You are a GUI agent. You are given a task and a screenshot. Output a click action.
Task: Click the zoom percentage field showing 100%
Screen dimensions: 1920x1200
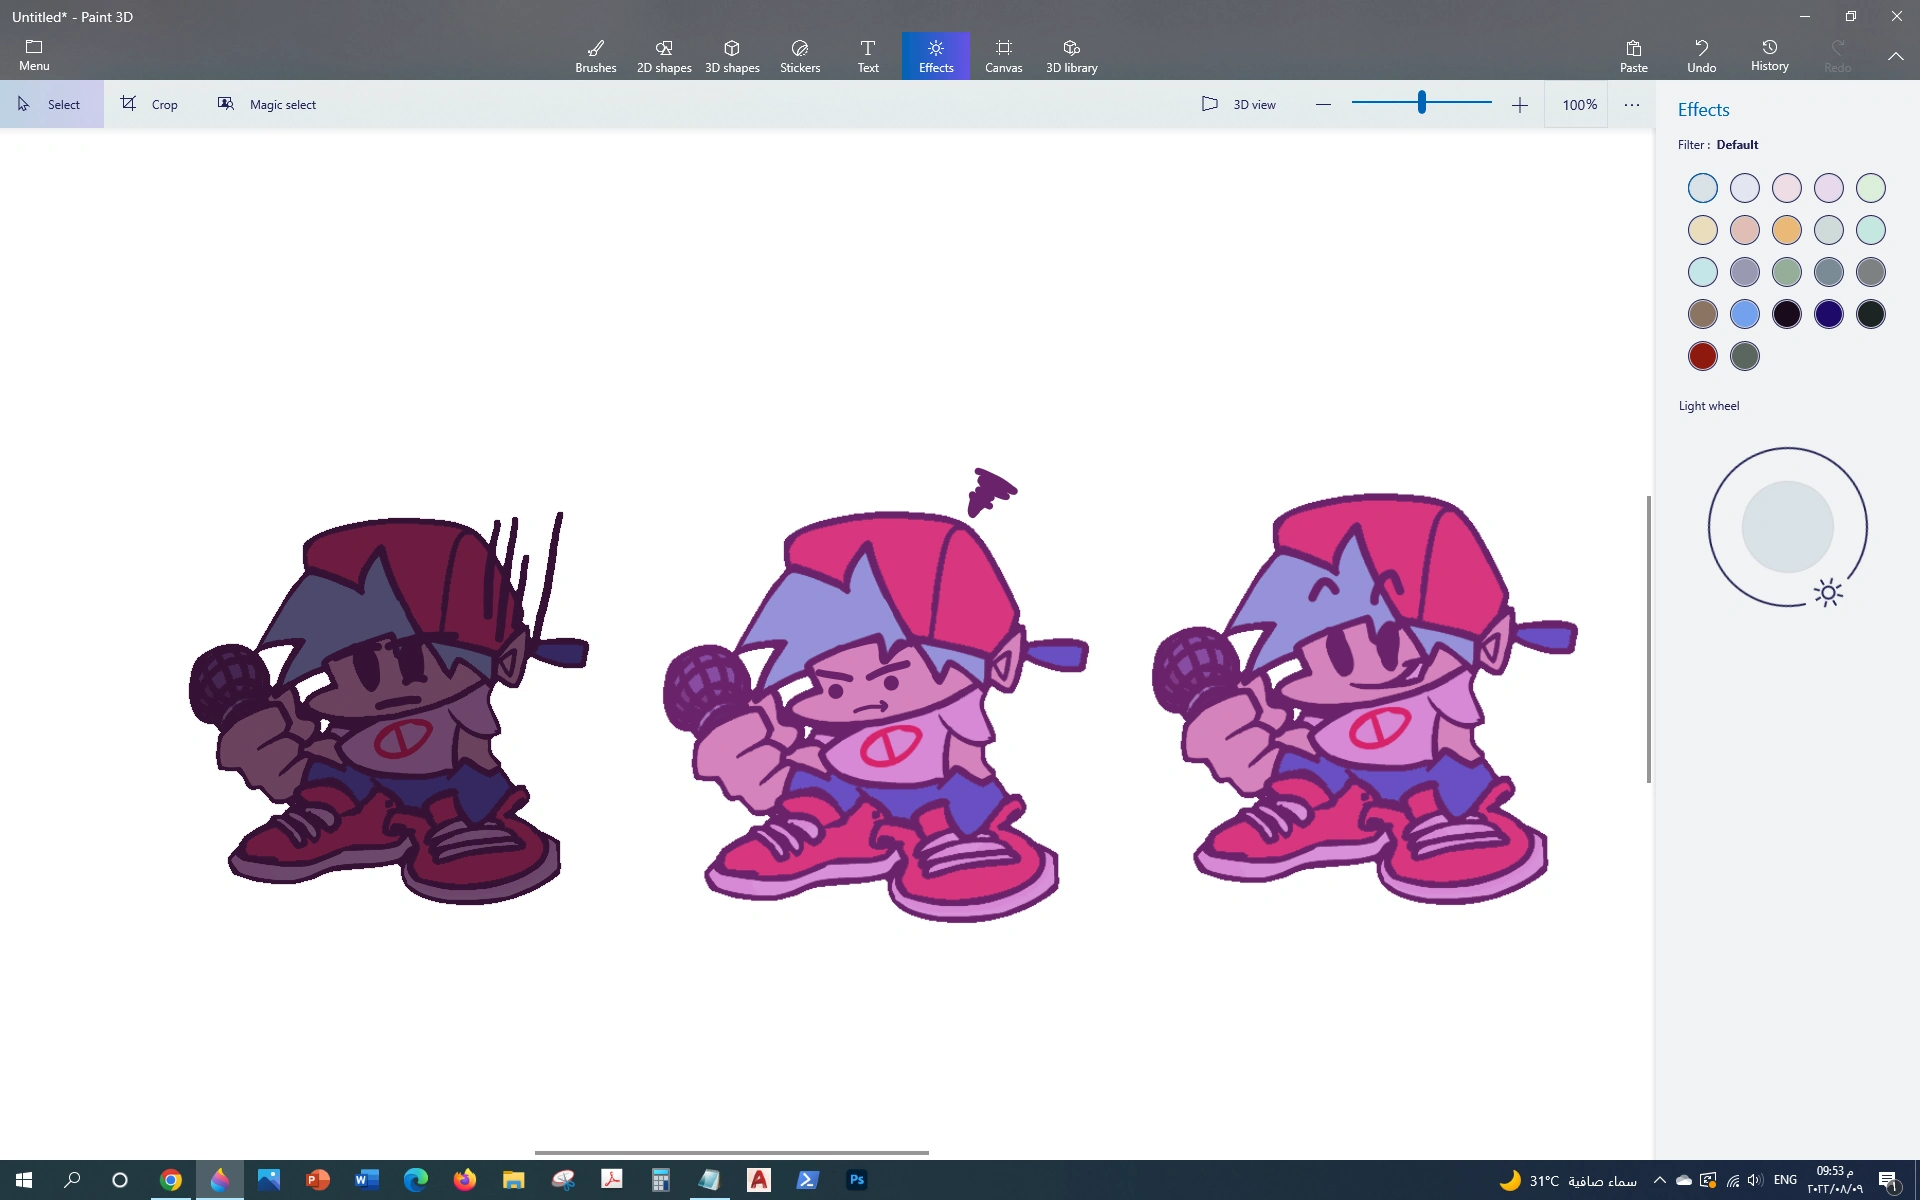[x=1579, y=104]
